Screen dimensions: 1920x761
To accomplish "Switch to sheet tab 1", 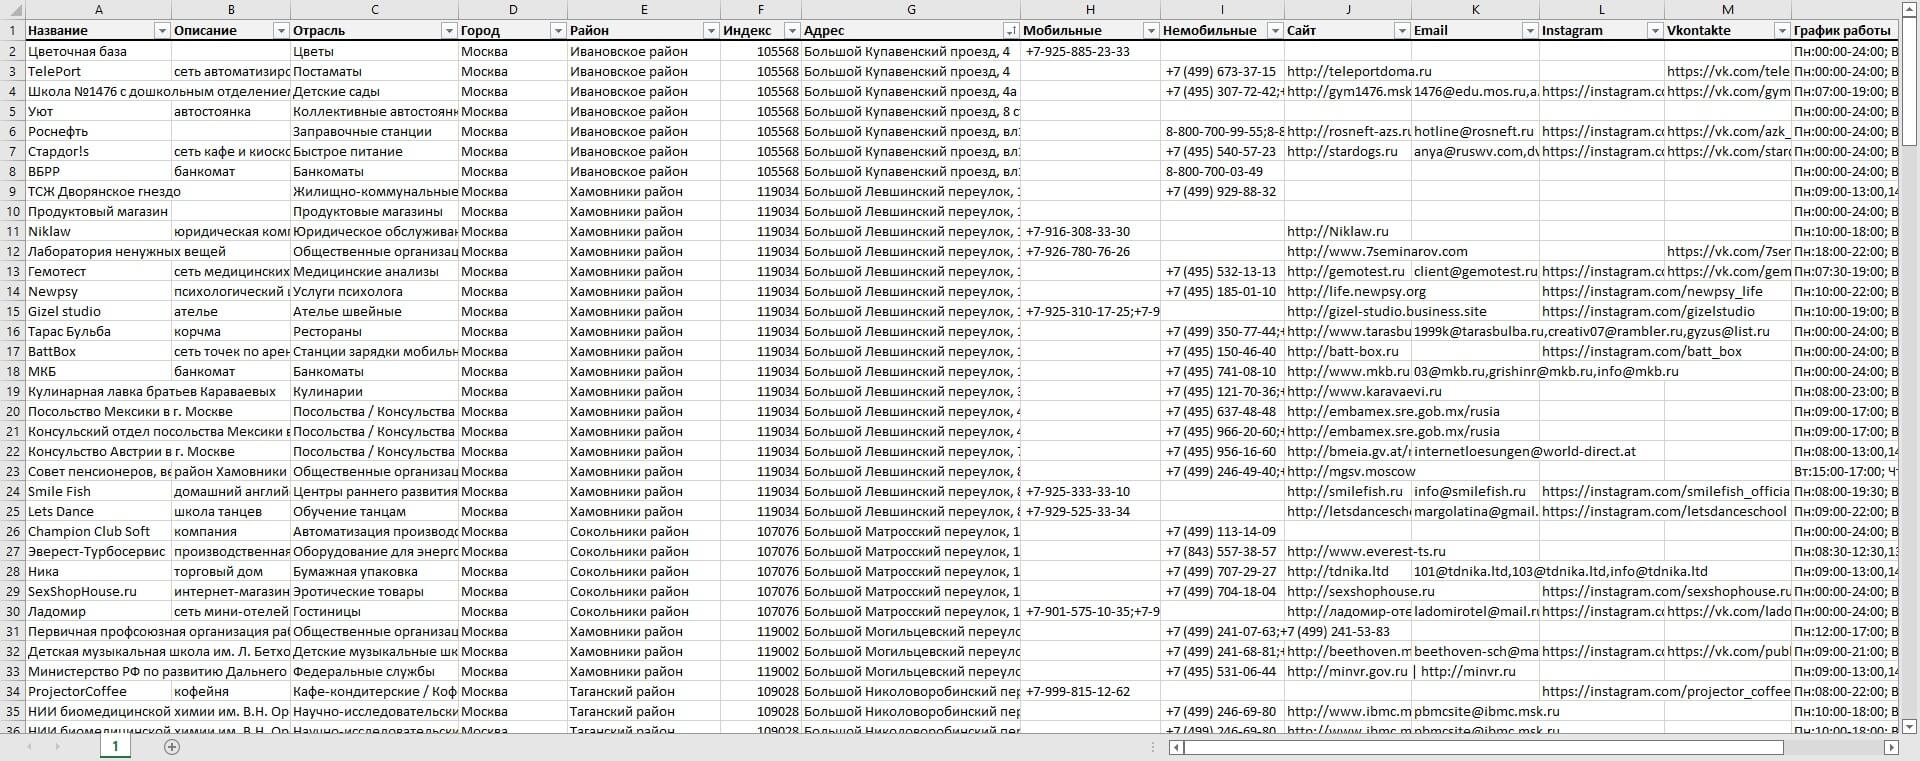I will pyautogui.click(x=115, y=746).
